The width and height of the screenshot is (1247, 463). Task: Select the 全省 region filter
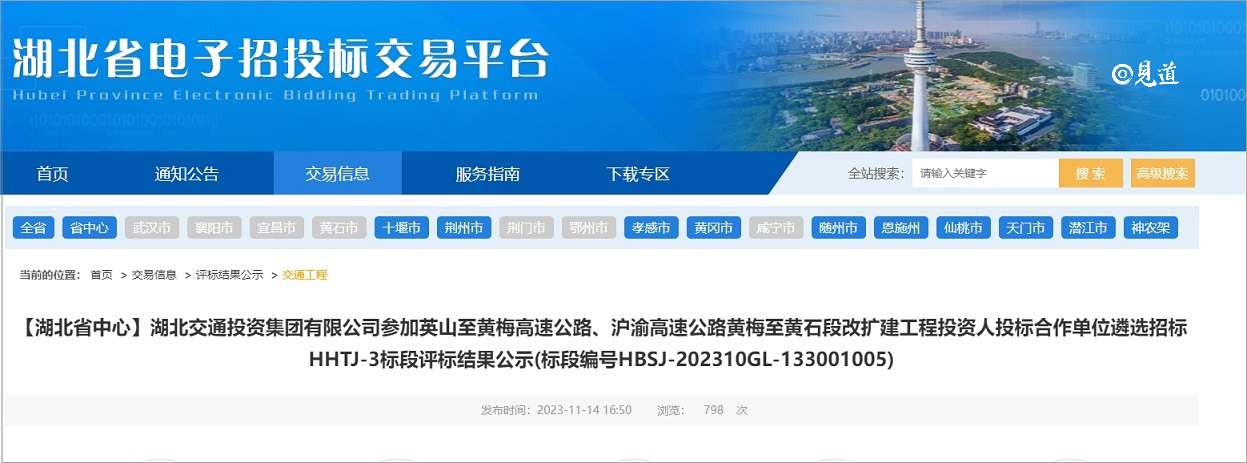point(33,228)
